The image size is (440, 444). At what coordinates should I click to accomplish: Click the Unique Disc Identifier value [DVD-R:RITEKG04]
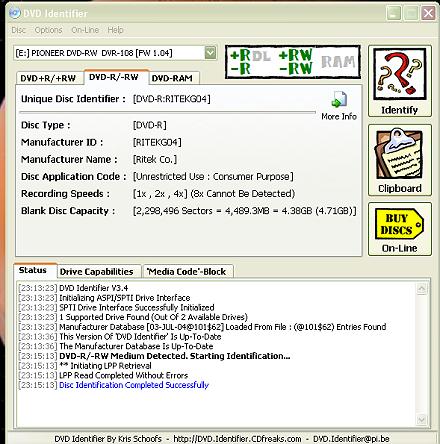(171, 99)
